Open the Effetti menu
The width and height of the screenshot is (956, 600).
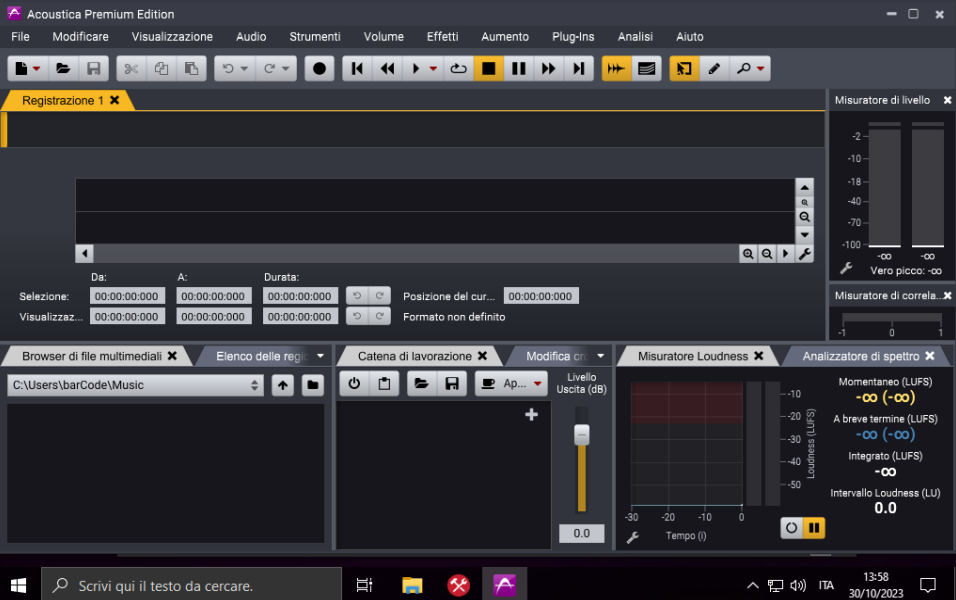(443, 37)
